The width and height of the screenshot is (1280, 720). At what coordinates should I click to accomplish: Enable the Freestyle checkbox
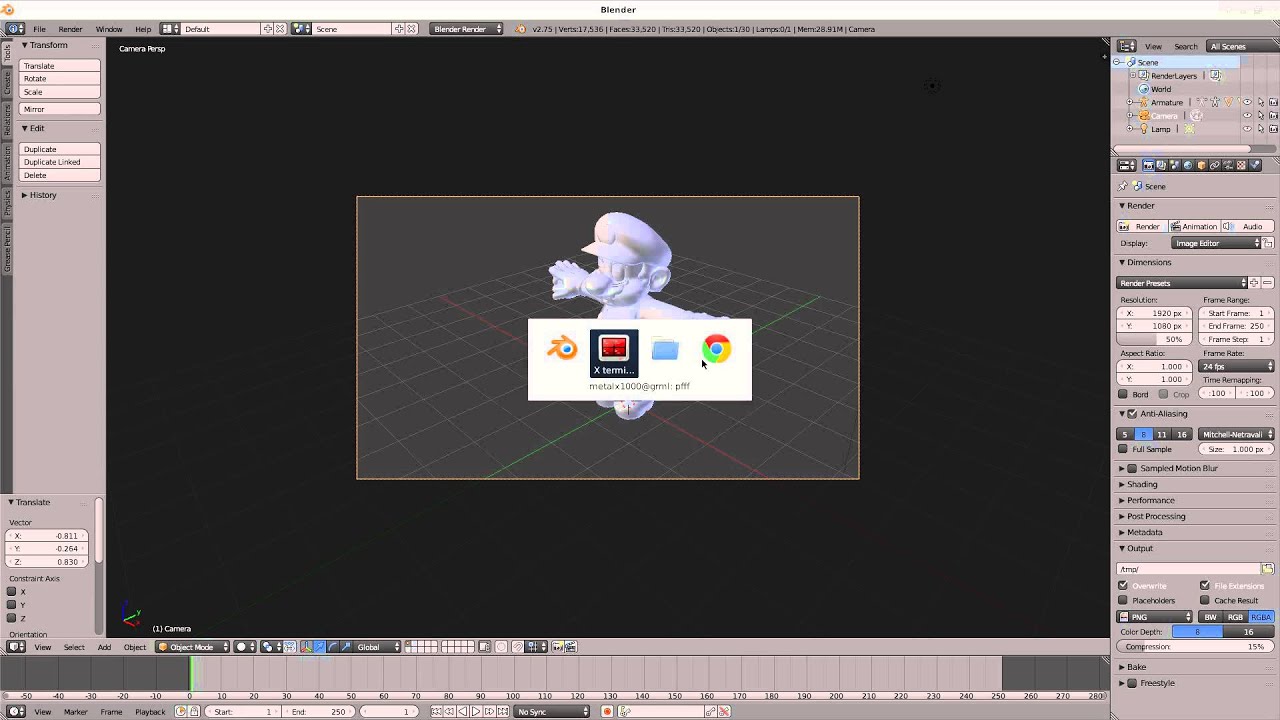click(x=1132, y=683)
